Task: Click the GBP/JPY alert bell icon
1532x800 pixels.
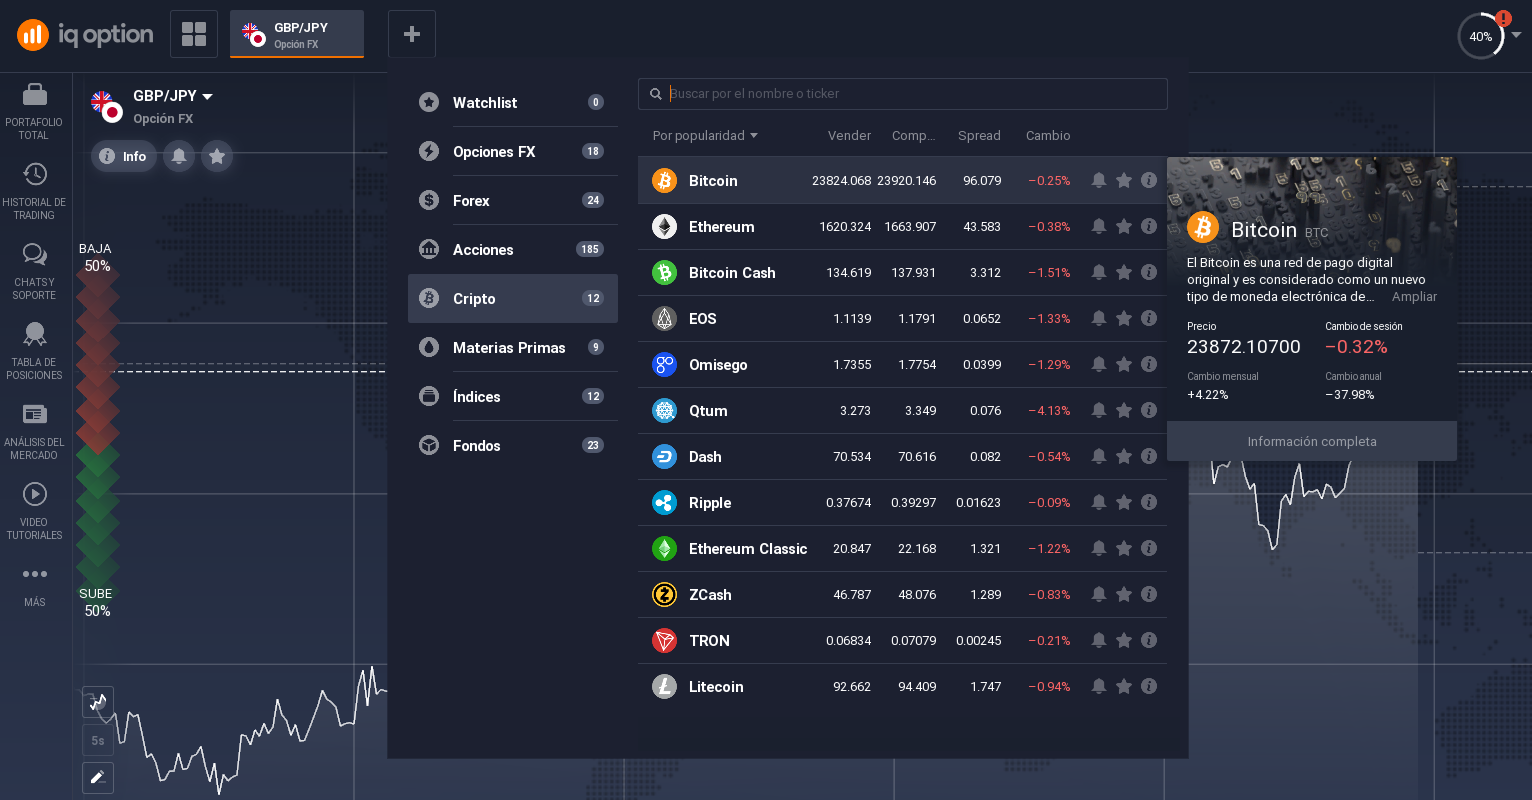Action: click(x=179, y=156)
